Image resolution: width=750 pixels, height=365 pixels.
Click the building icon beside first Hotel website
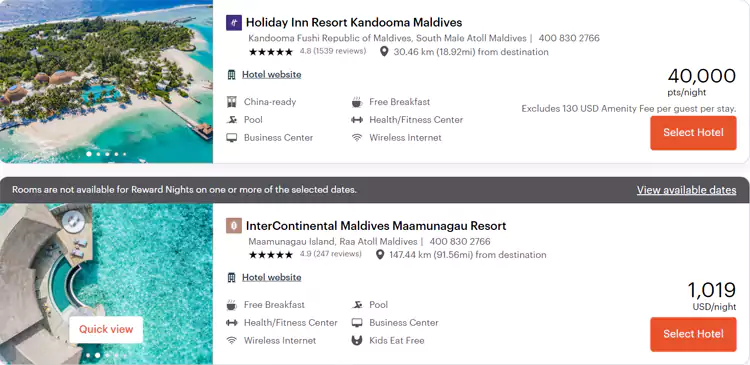232,75
